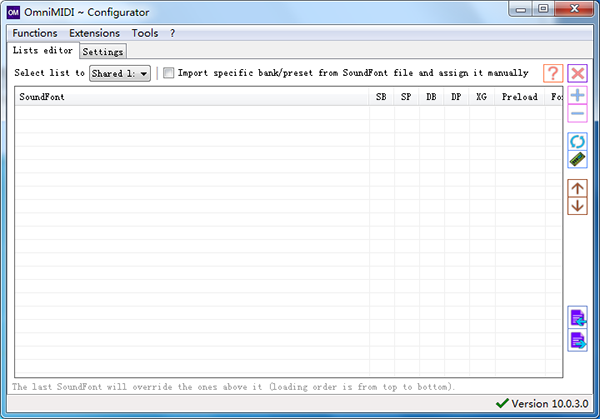Open the Extensions menu
Image resolution: width=600 pixels, height=419 pixels.
pyautogui.click(x=94, y=33)
